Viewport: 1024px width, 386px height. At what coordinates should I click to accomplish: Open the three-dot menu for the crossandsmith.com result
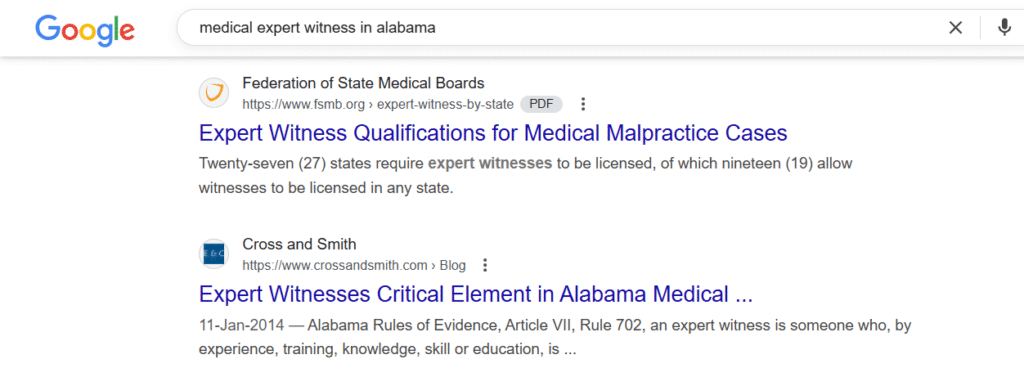pyautogui.click(x=485, y=265)
